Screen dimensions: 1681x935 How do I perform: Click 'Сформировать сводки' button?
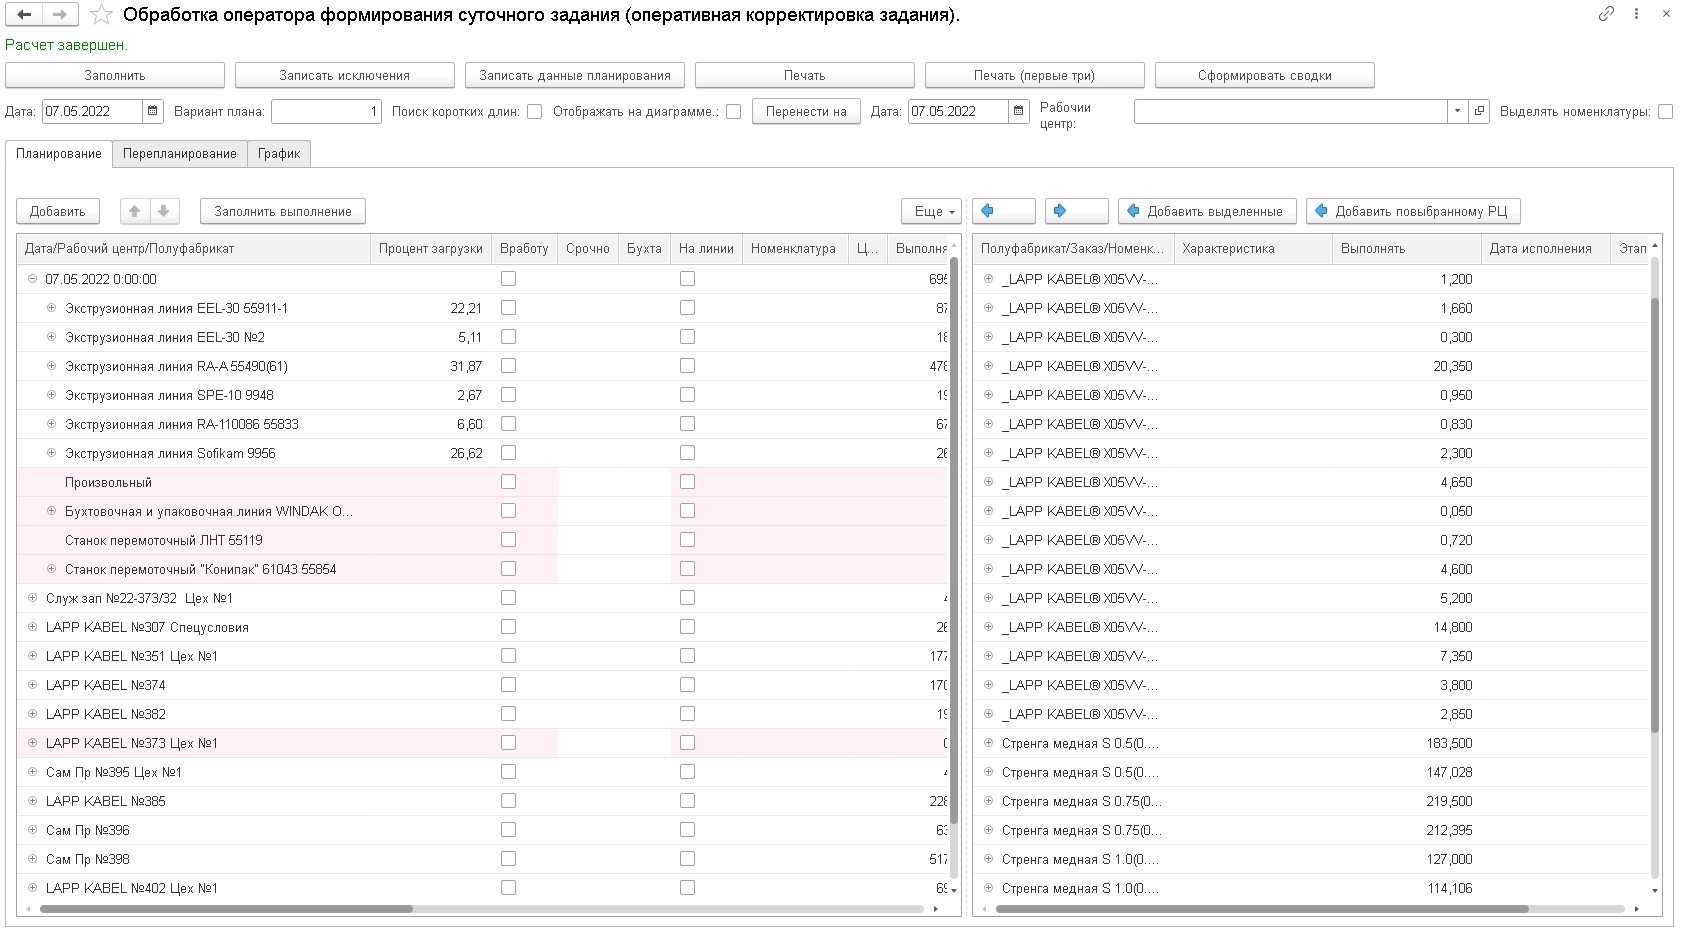coord(1264,75)
